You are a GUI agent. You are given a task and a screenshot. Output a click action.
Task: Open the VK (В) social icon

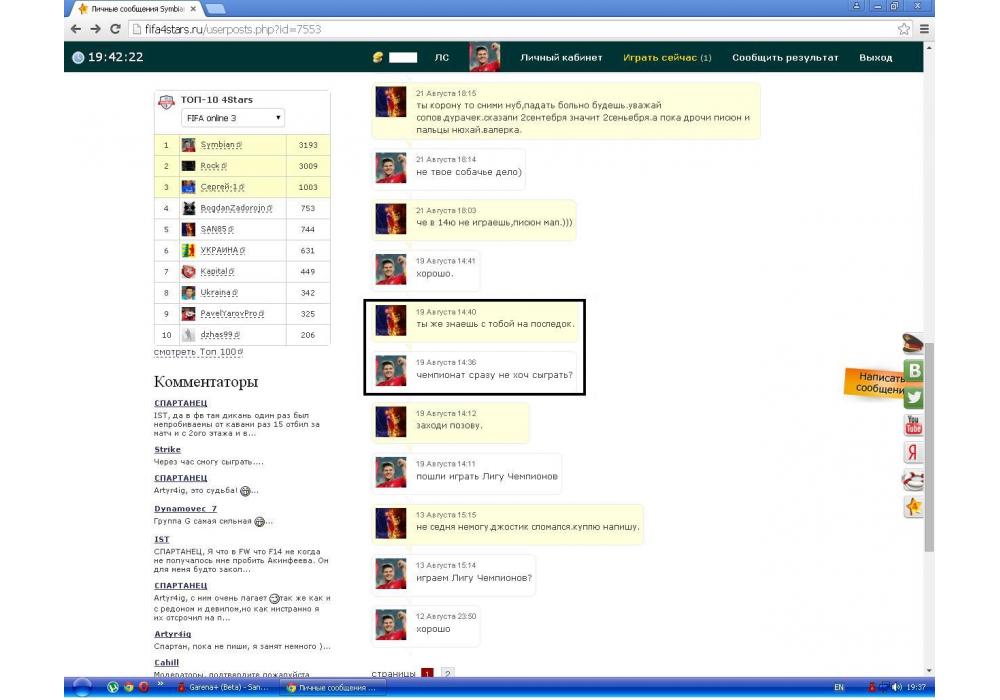[x=914, y=370]
